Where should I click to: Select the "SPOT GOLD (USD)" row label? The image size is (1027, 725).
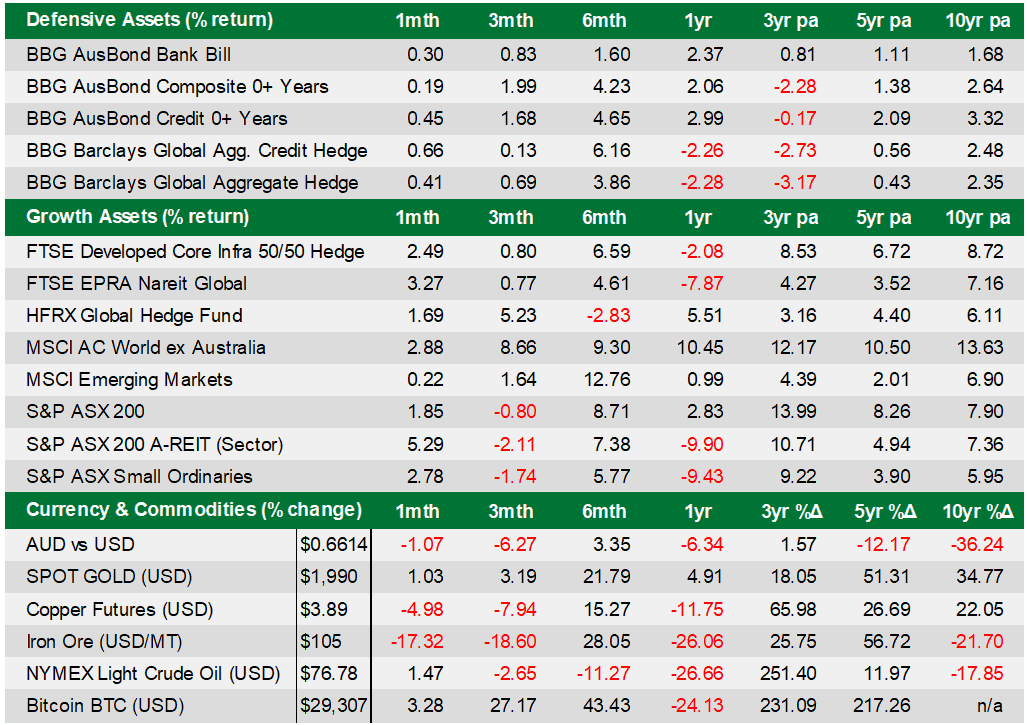[109, 577]
